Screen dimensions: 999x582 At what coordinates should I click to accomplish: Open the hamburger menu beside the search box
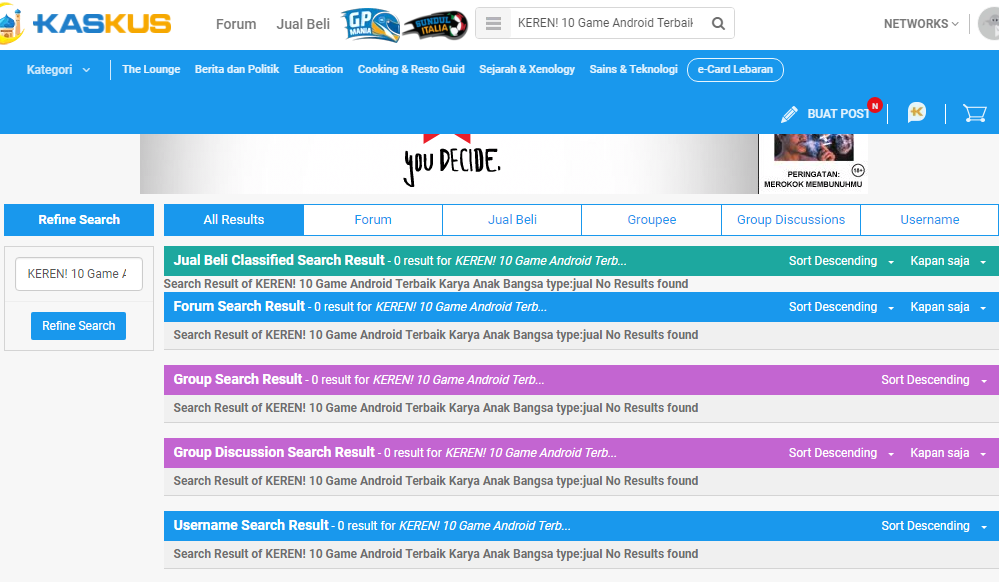click(x=493, y=24)
